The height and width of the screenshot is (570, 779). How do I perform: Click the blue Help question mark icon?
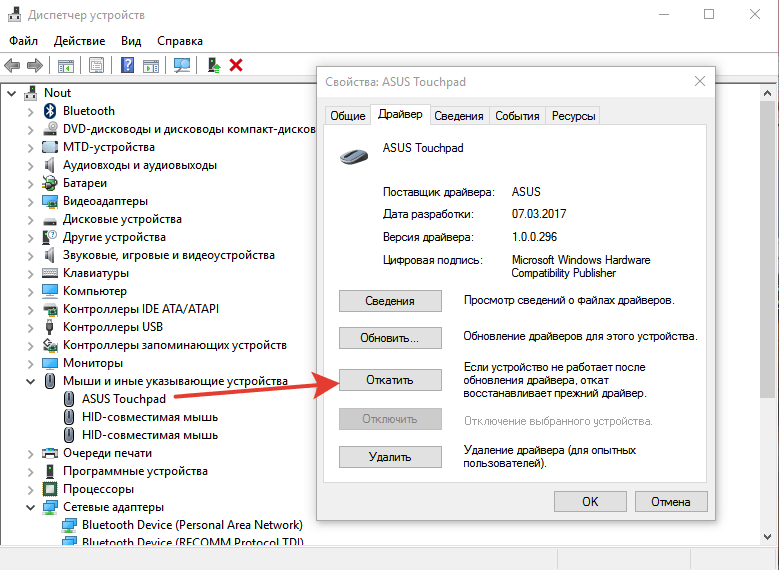click(127, 65)
